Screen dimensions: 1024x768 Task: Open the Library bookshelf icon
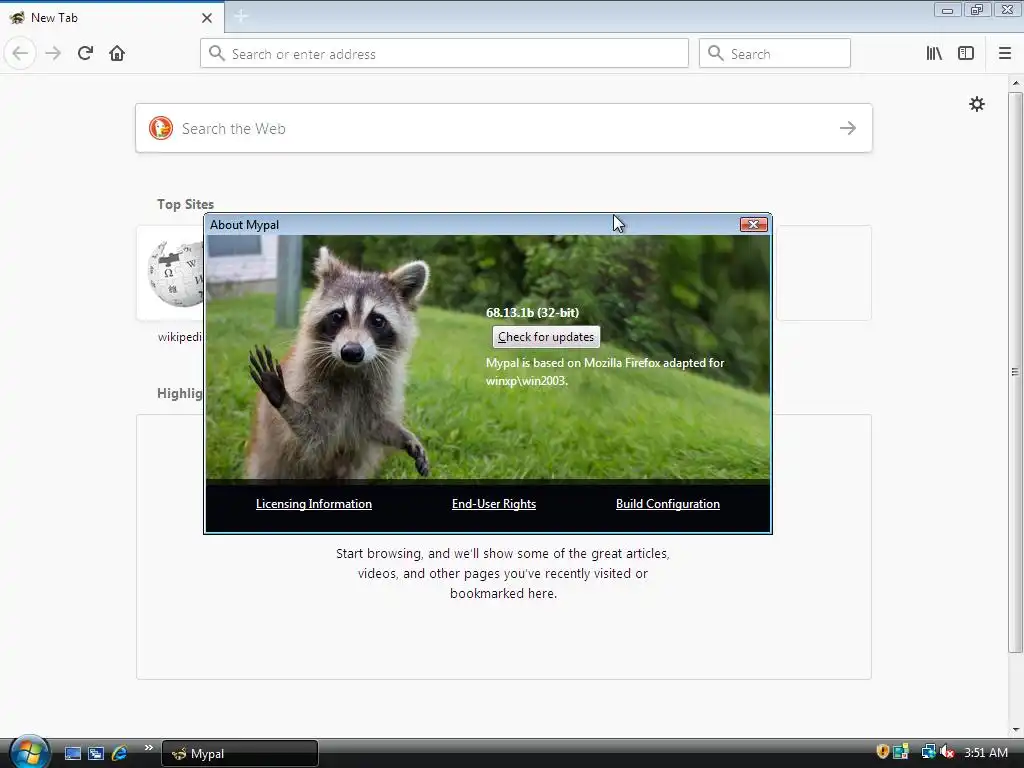pos(934,53)
